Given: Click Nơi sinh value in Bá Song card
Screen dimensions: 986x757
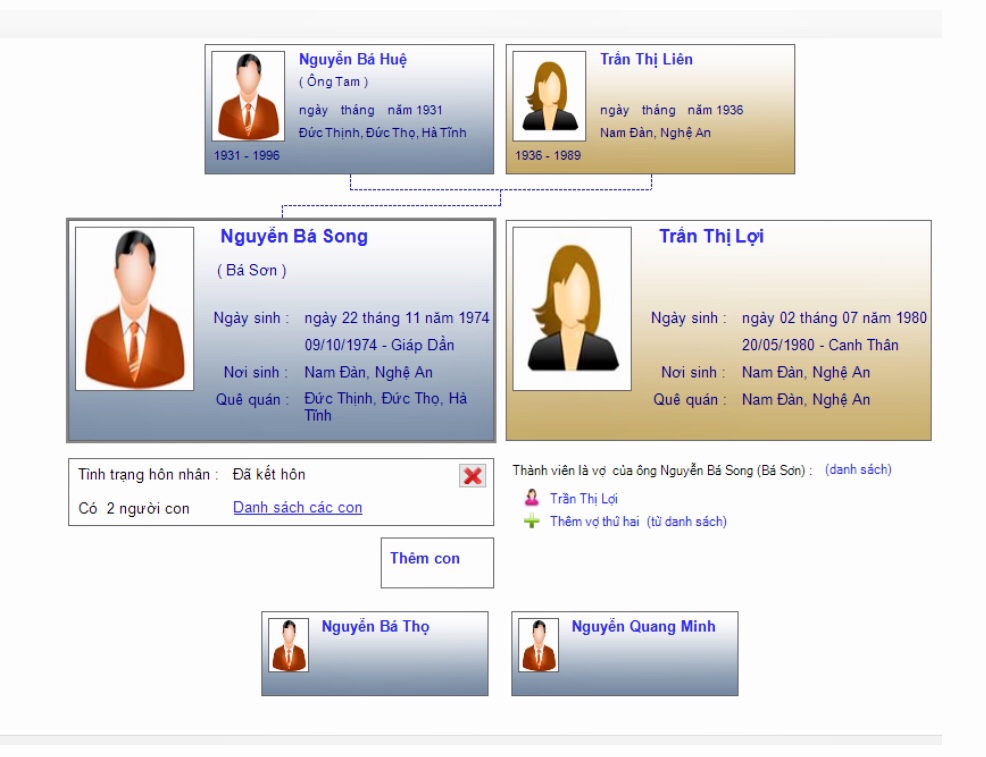Looking at the screenshot, I should (368, 373).
